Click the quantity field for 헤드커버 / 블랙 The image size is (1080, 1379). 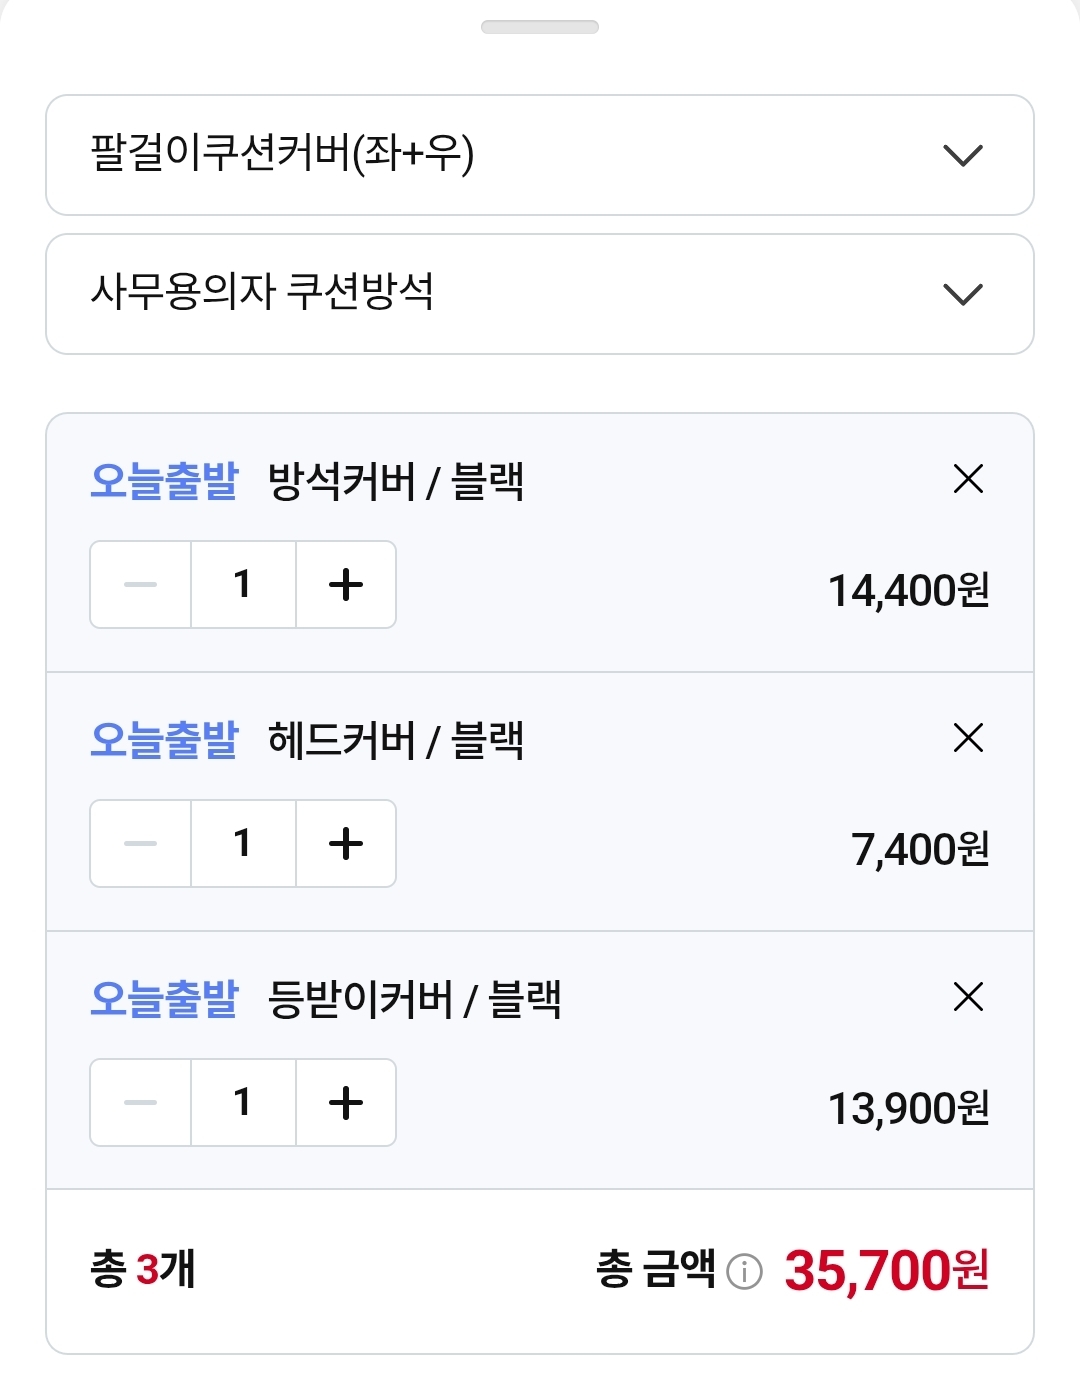pyautogui.click(x=243, y=843)
